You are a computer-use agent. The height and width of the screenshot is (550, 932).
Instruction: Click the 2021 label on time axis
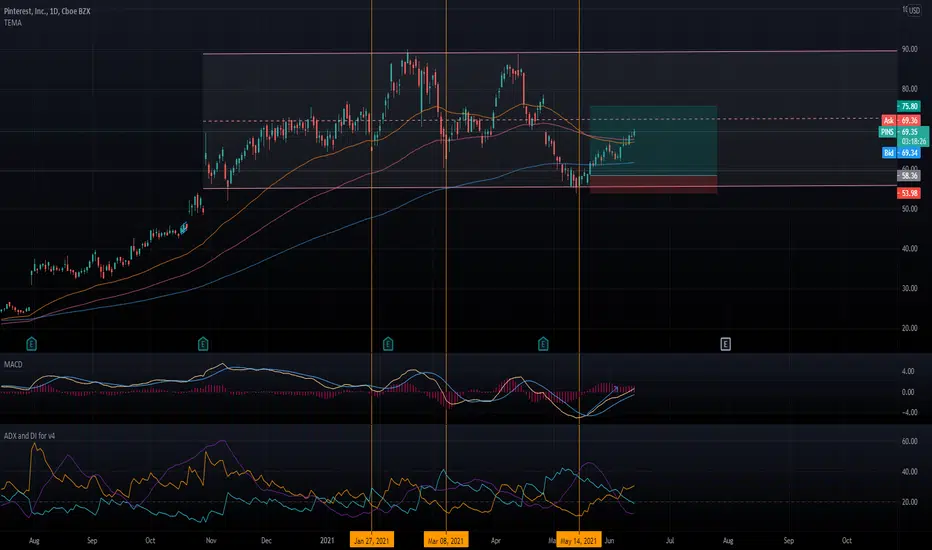(327, 540)
